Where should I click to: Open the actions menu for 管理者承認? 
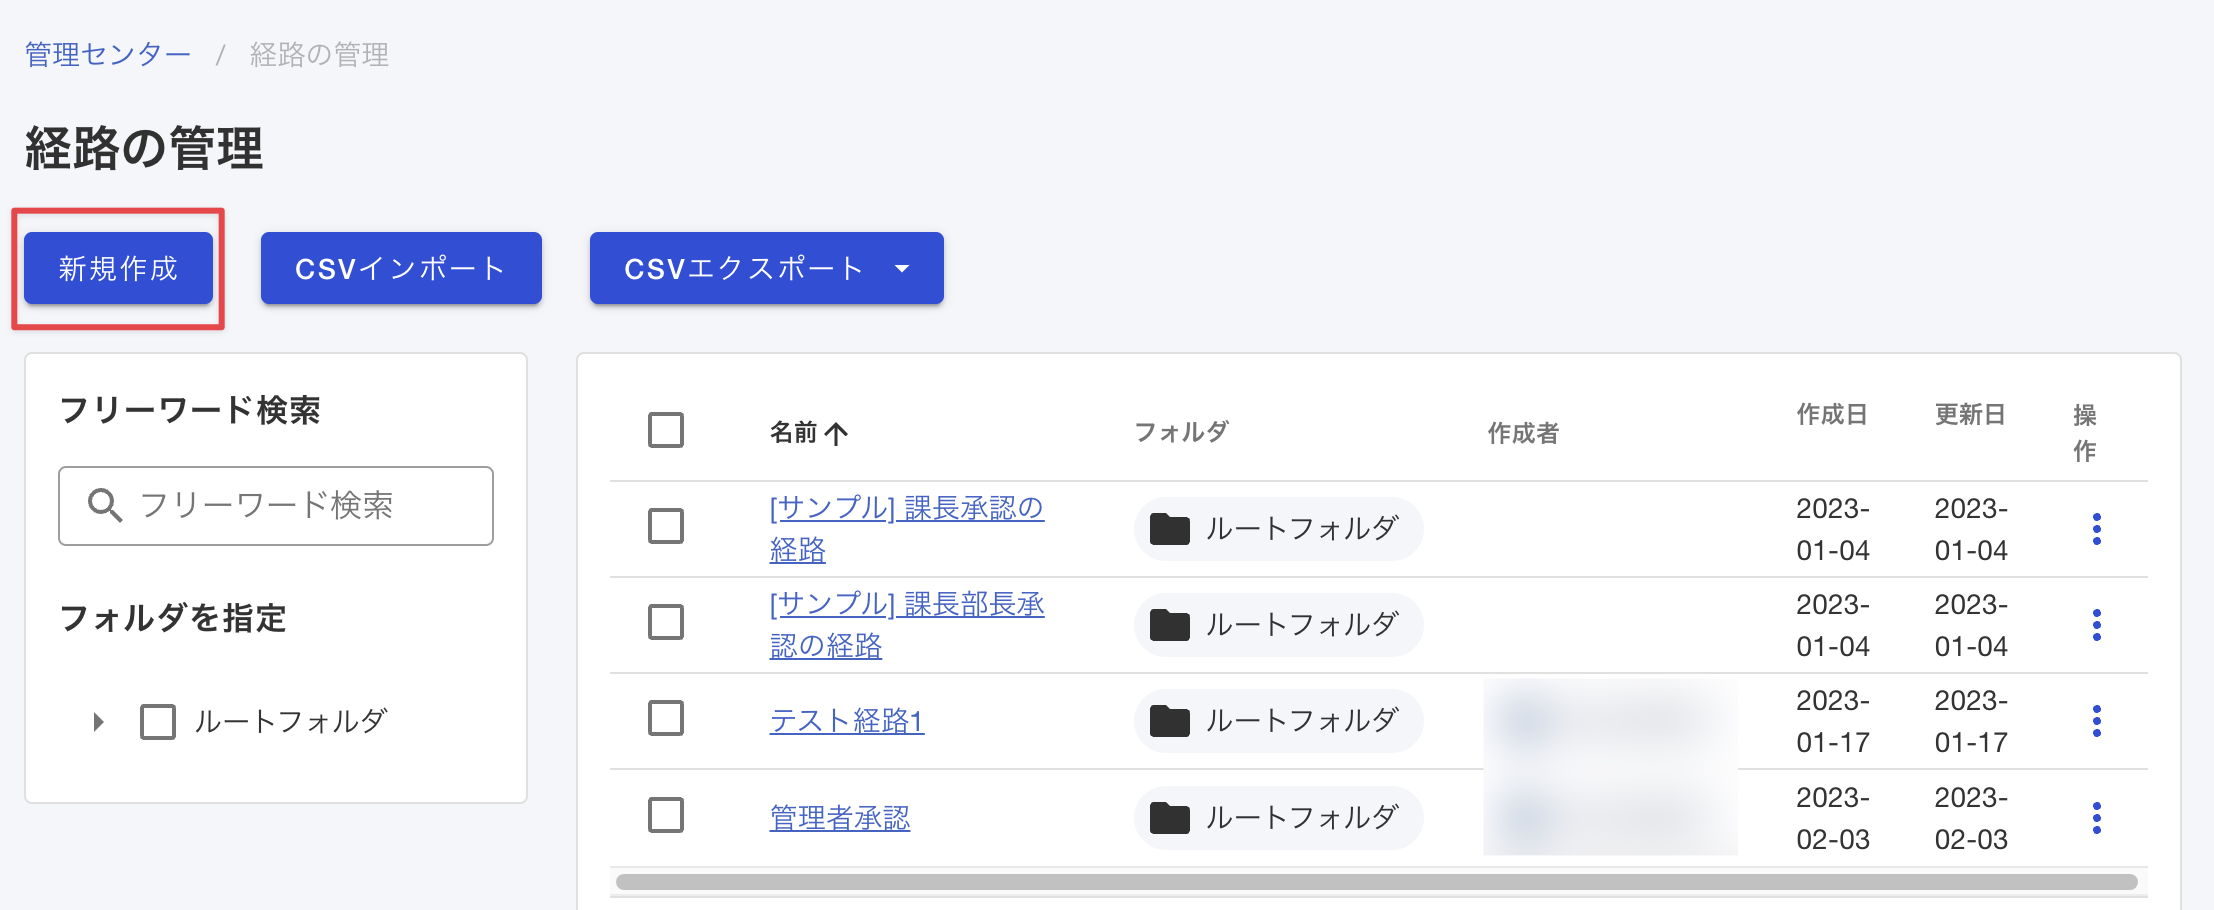coord(2096,817)
